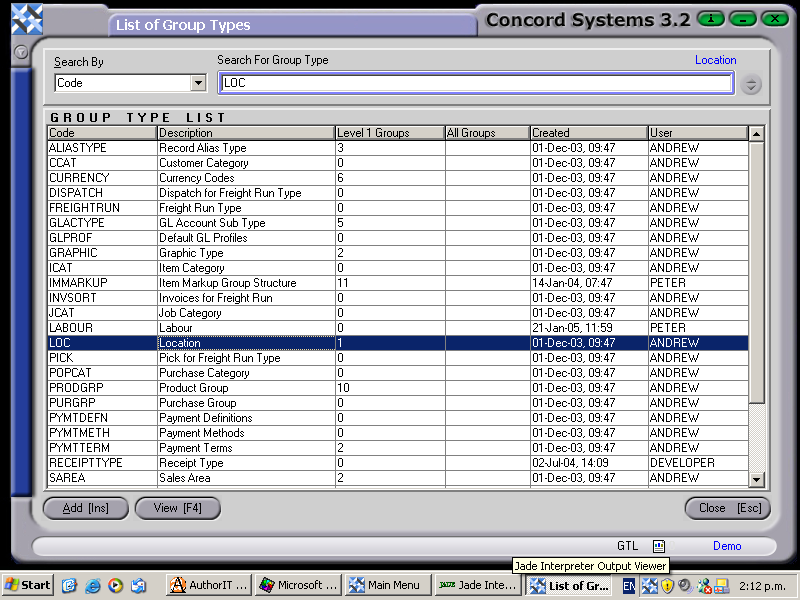Click the Demo link

727,546
